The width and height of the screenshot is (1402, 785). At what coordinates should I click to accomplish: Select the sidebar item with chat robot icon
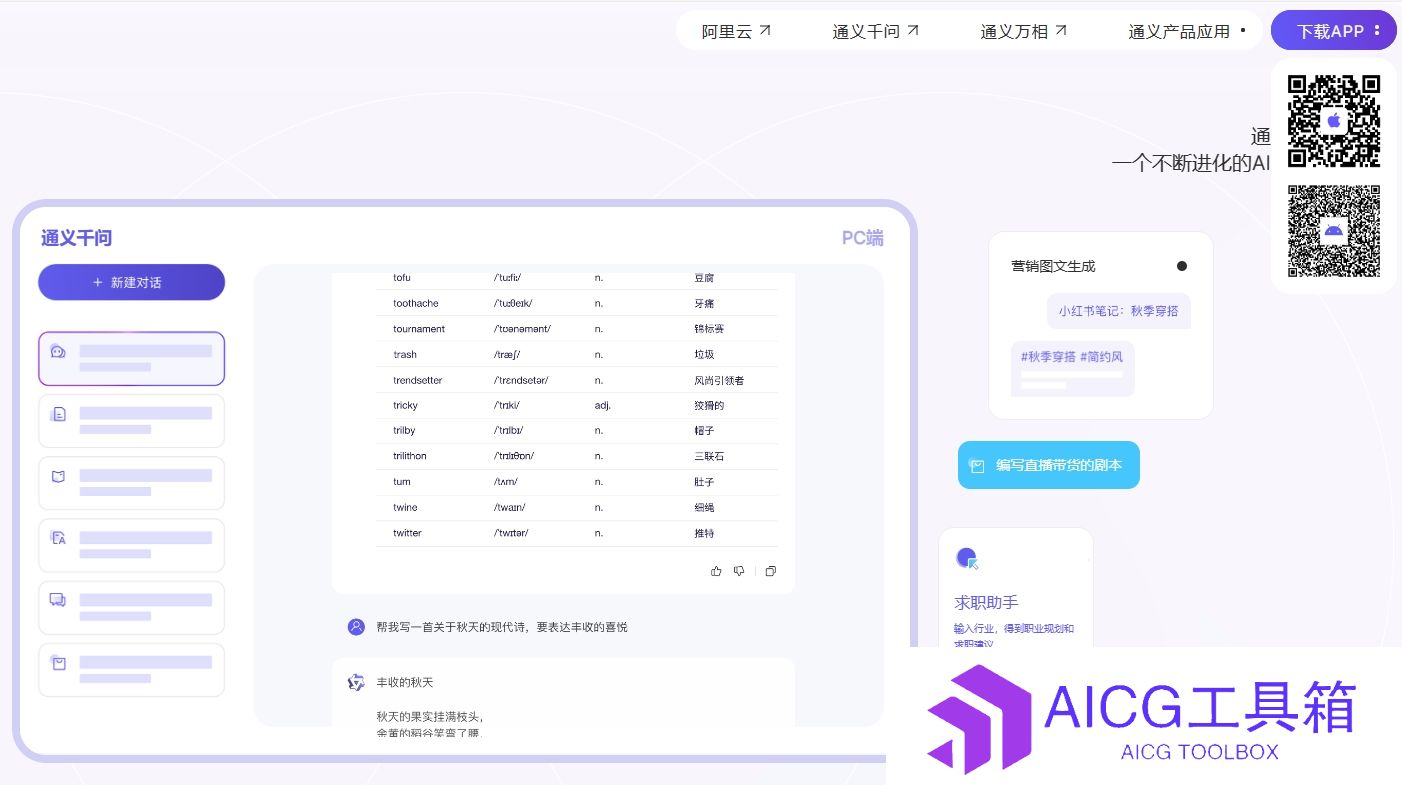pos(131,358)
